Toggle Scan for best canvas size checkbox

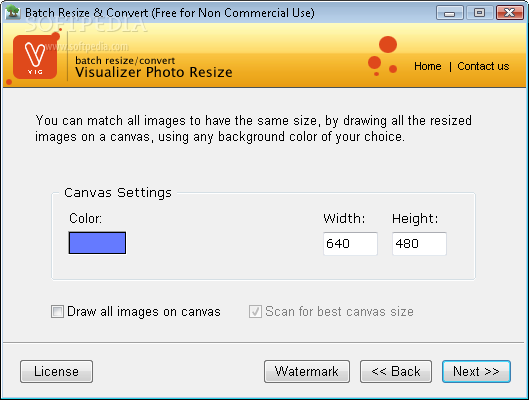(255, 311)
